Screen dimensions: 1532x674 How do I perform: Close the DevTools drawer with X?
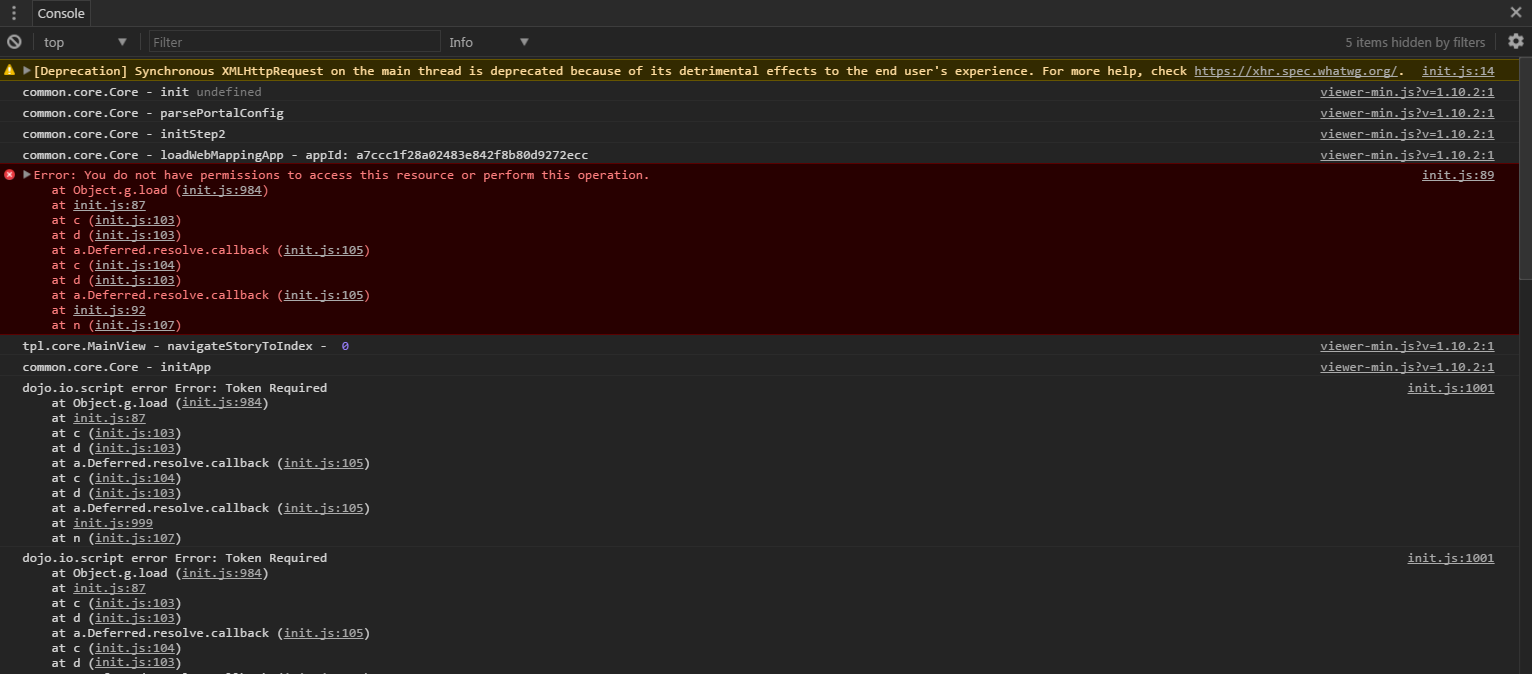[1516, 13]
